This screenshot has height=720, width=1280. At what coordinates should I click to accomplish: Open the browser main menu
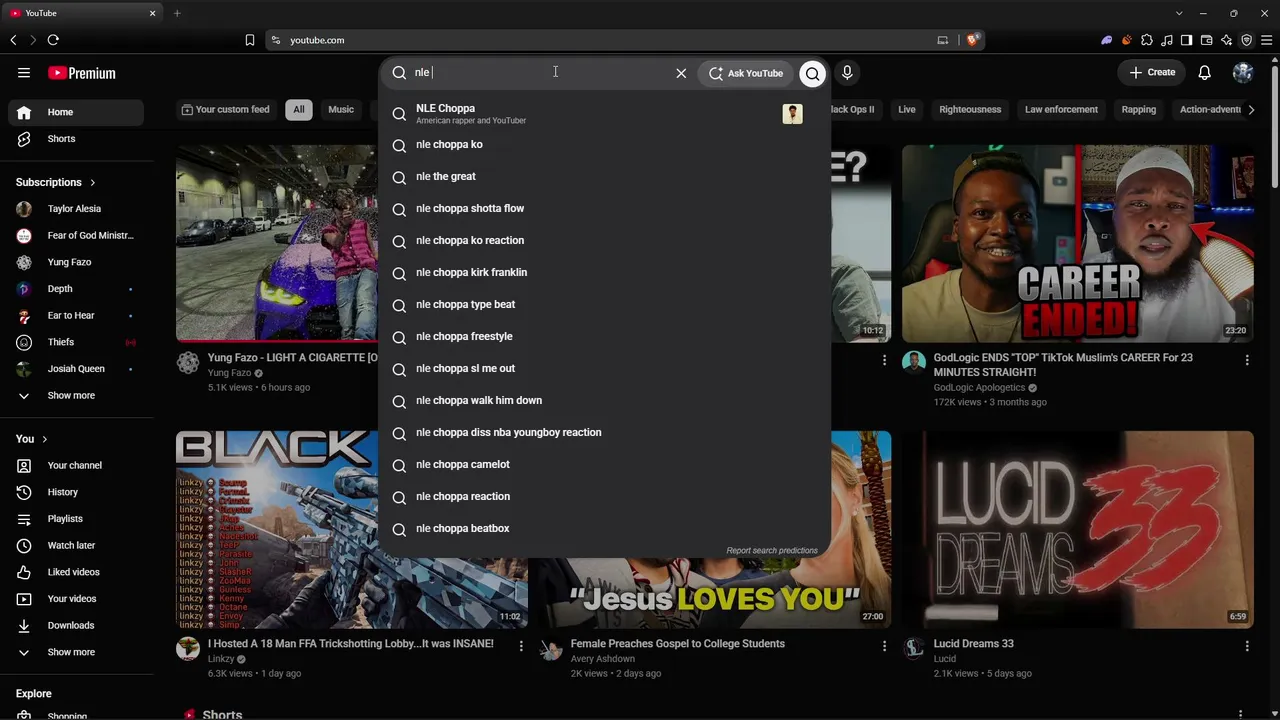(1267, 40)
